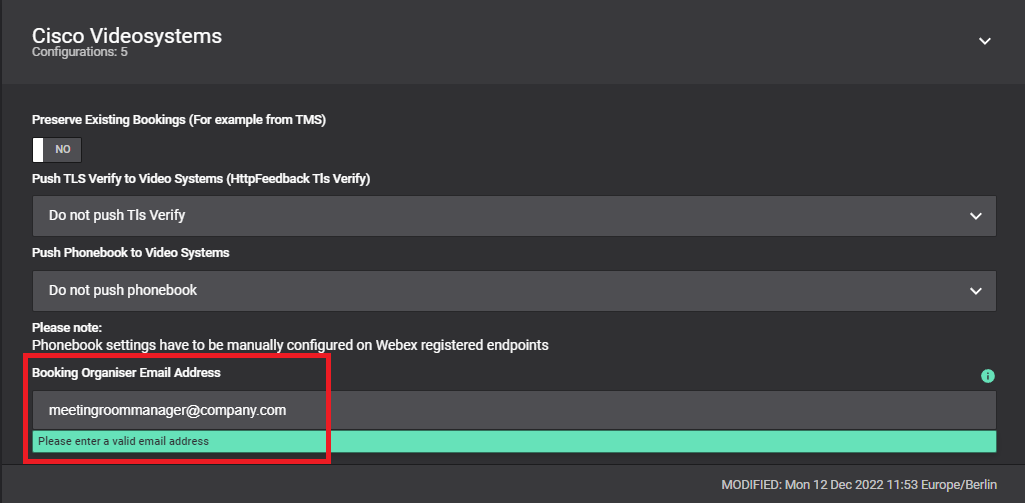Screen dimensions: 1025x503
Task: Click the 'Do not push phonebook' selected value
Action: coord(123,290)
